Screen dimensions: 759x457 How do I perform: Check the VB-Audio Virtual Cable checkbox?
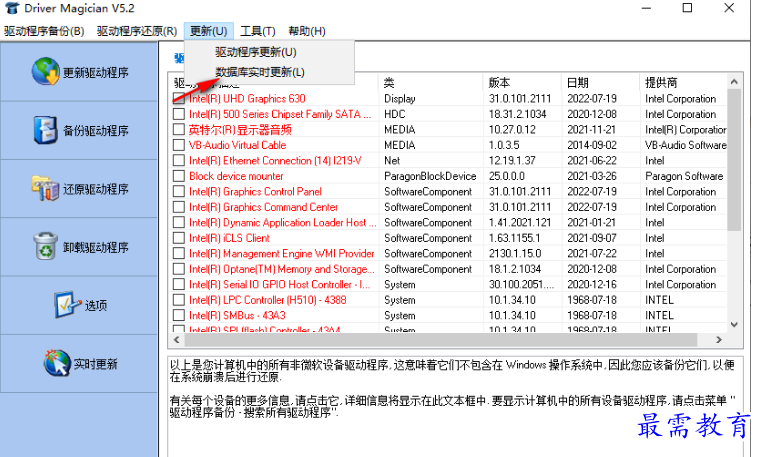(x=179, y=145)
